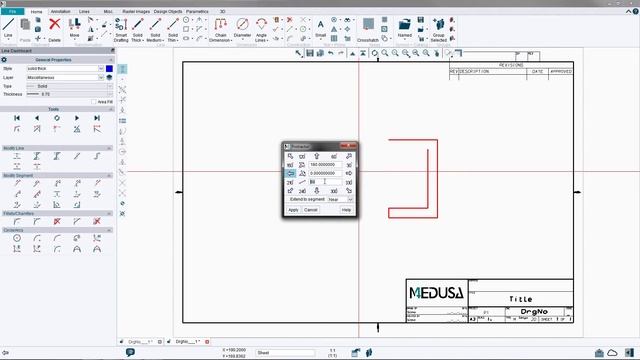This screenshot has width=640, height=360.
Task: Click the red delete fillet icon under Fillets/Chamfers
Action: pyautogui.click(x=57, y=221)
